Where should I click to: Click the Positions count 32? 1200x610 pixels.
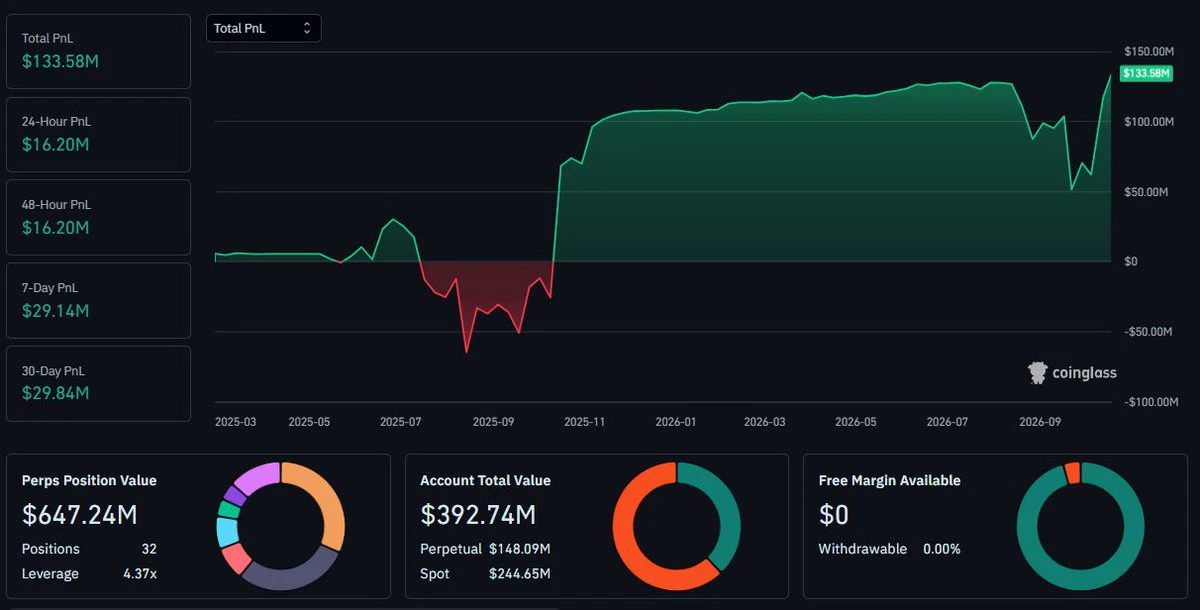(x=149, y=549)
